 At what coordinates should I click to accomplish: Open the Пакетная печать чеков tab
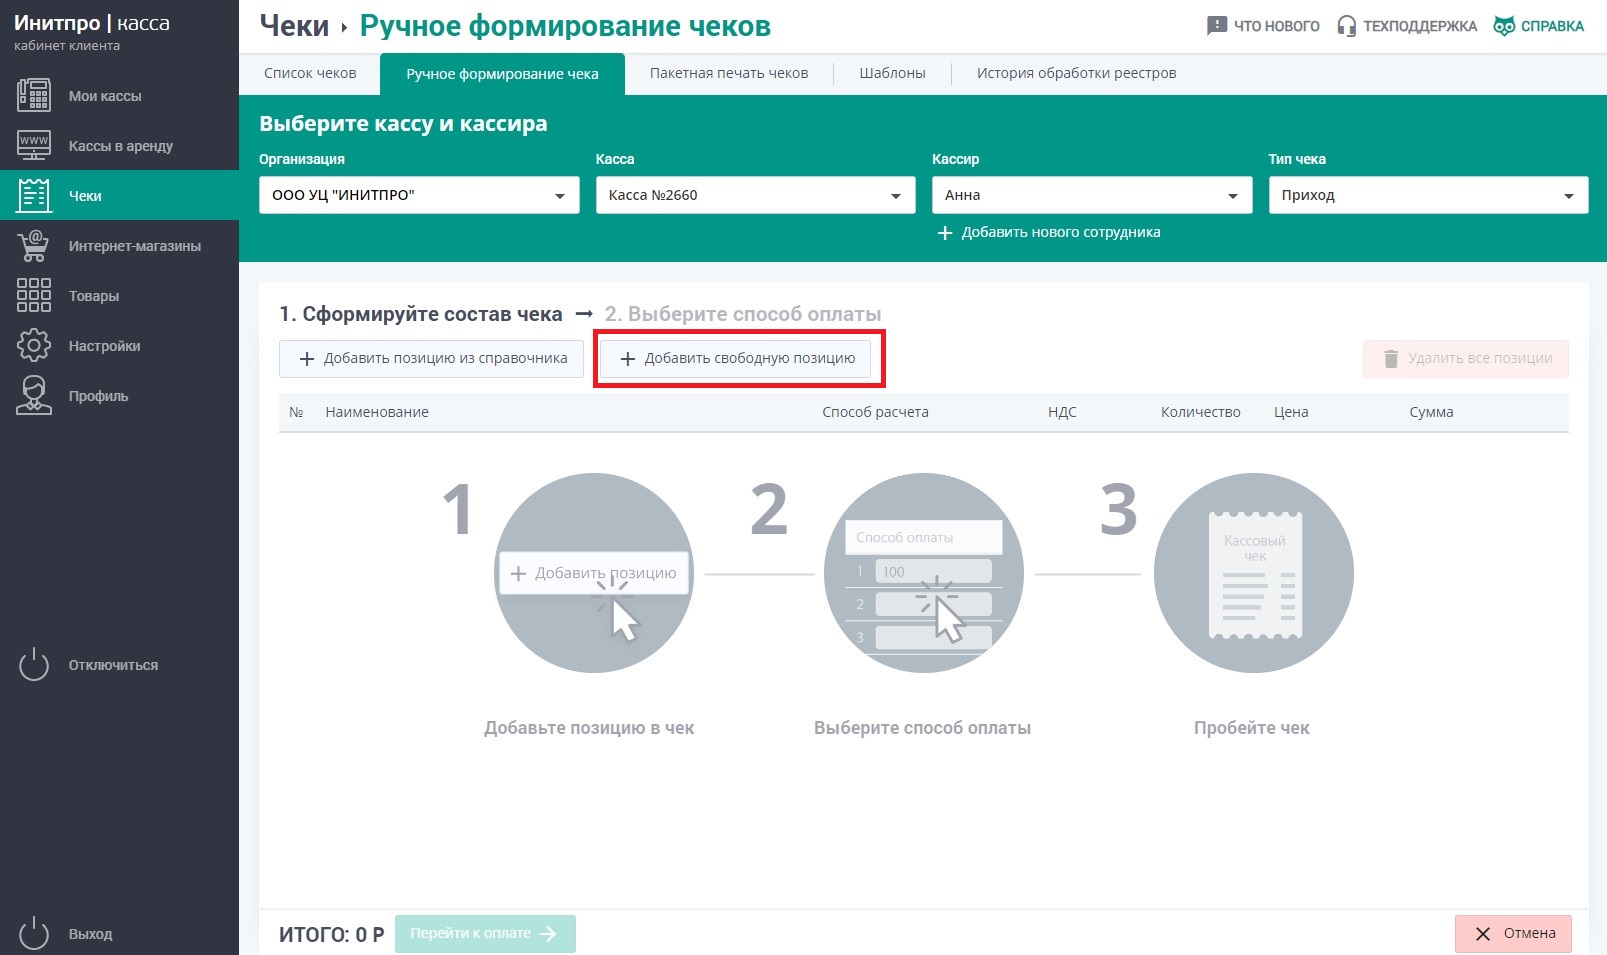pos(728,73)
